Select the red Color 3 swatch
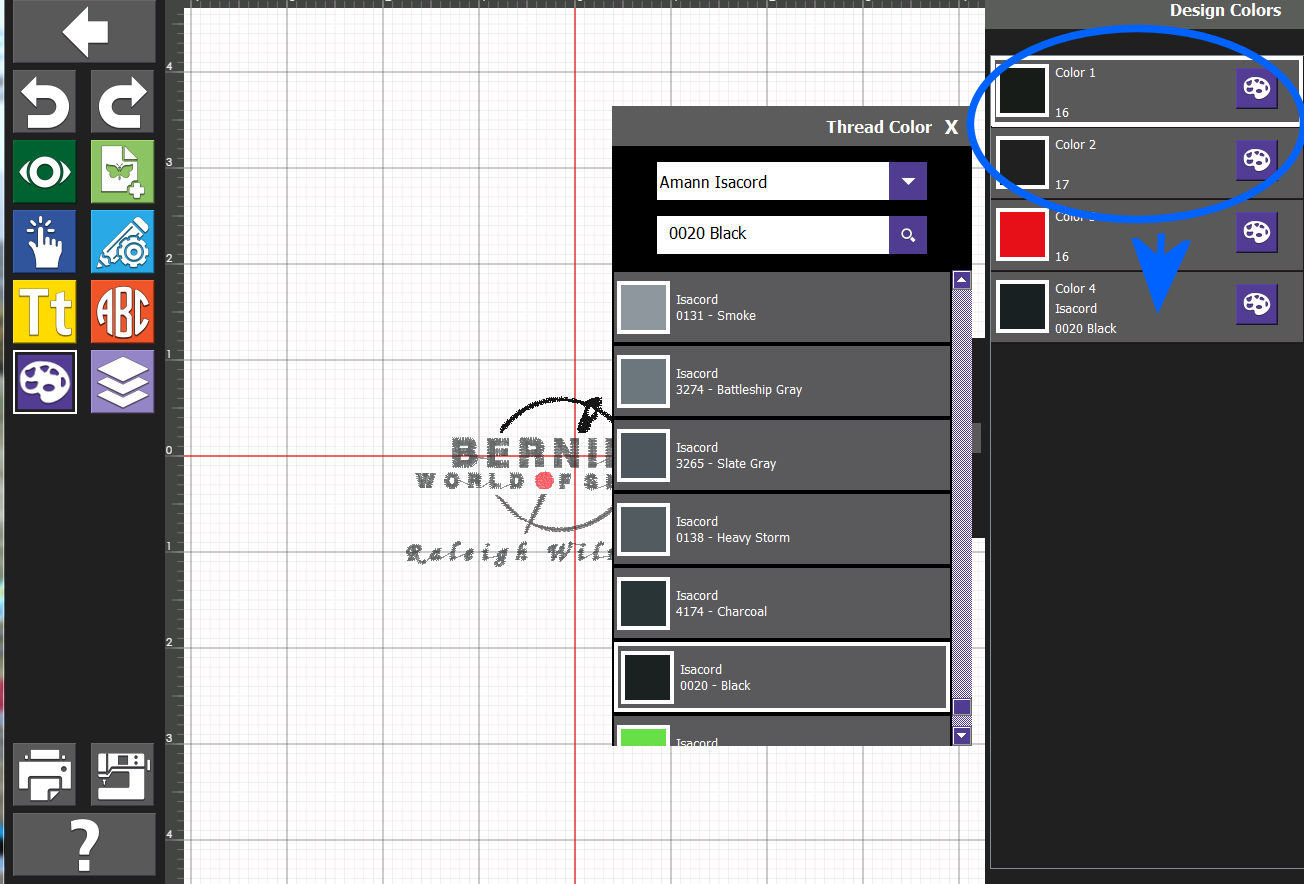The width and height of the screenshot is (1304, 884). click(x=1022, y=234)
